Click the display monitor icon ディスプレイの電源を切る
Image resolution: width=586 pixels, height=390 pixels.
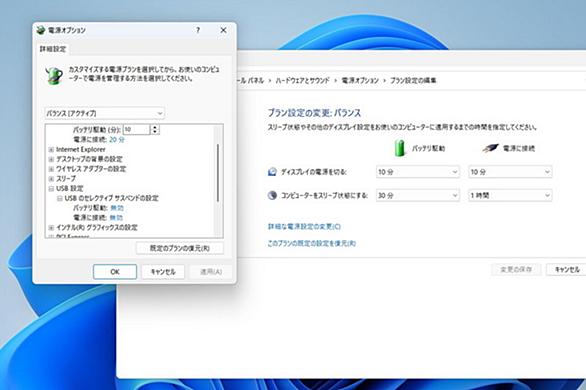[272, 172]
